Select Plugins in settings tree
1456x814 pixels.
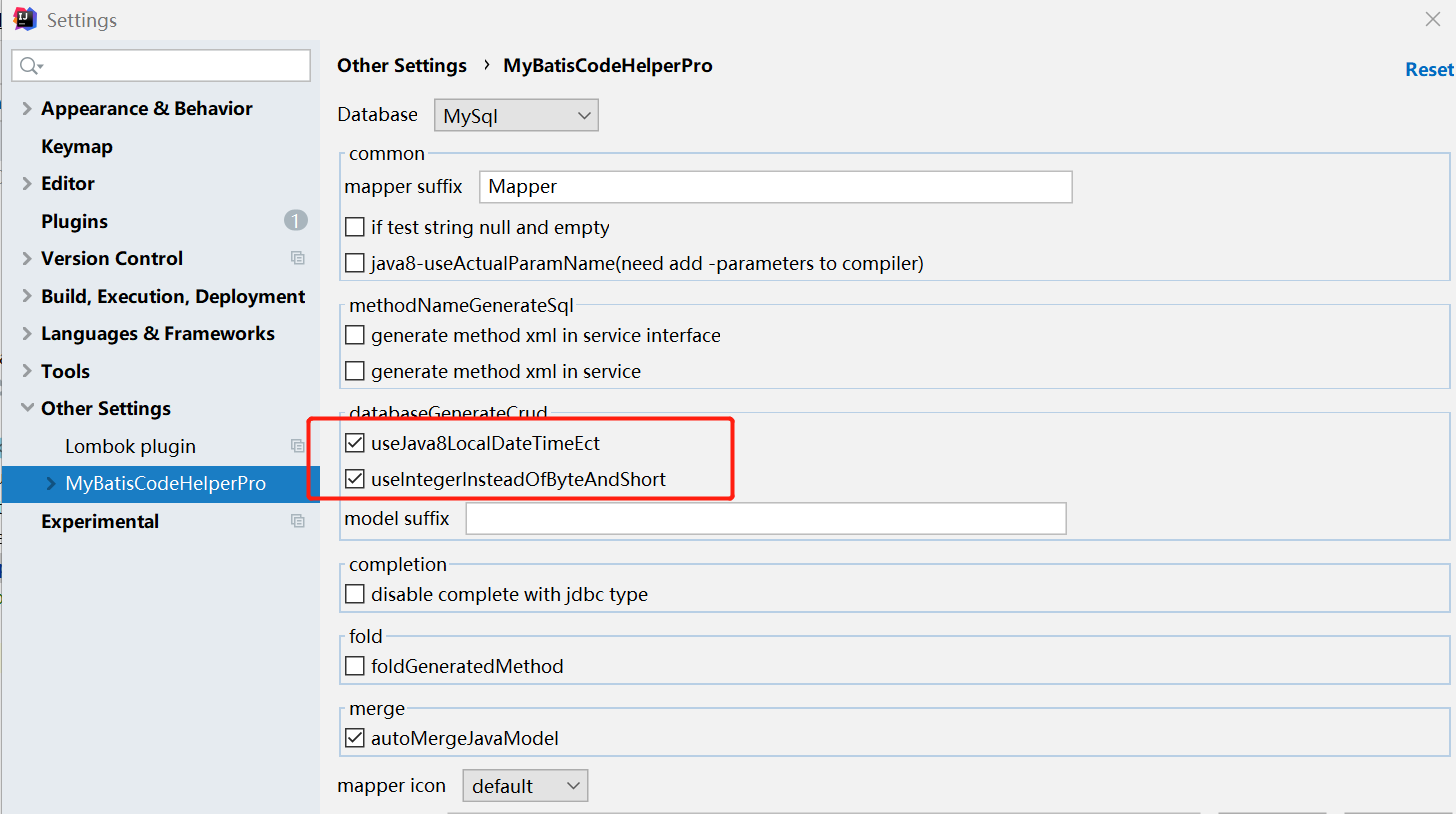(x=74, y=221)
